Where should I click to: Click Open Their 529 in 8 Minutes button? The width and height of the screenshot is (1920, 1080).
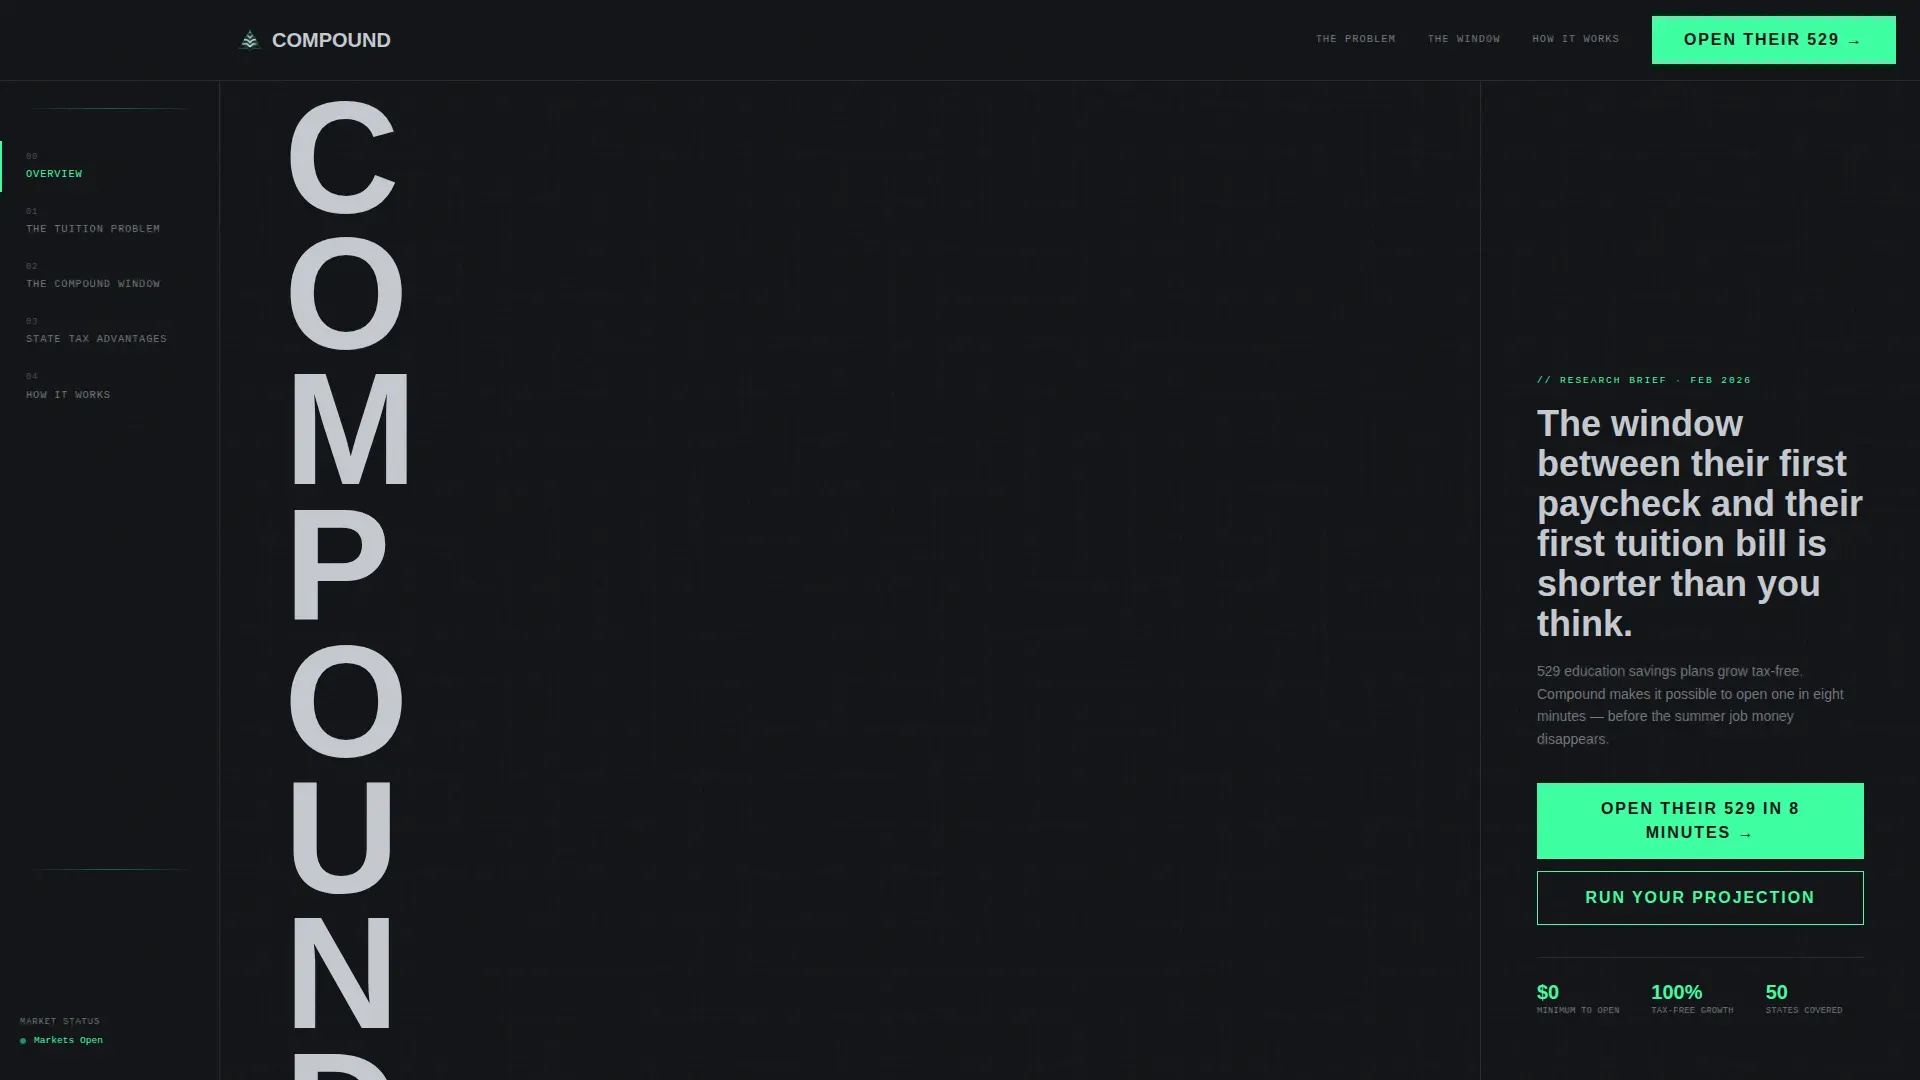point(1700,821)
